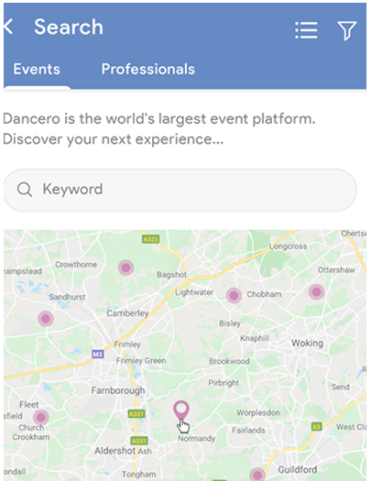Click the A322 road badge
Viewport: 371px width, 481px height.
(151, 239)
